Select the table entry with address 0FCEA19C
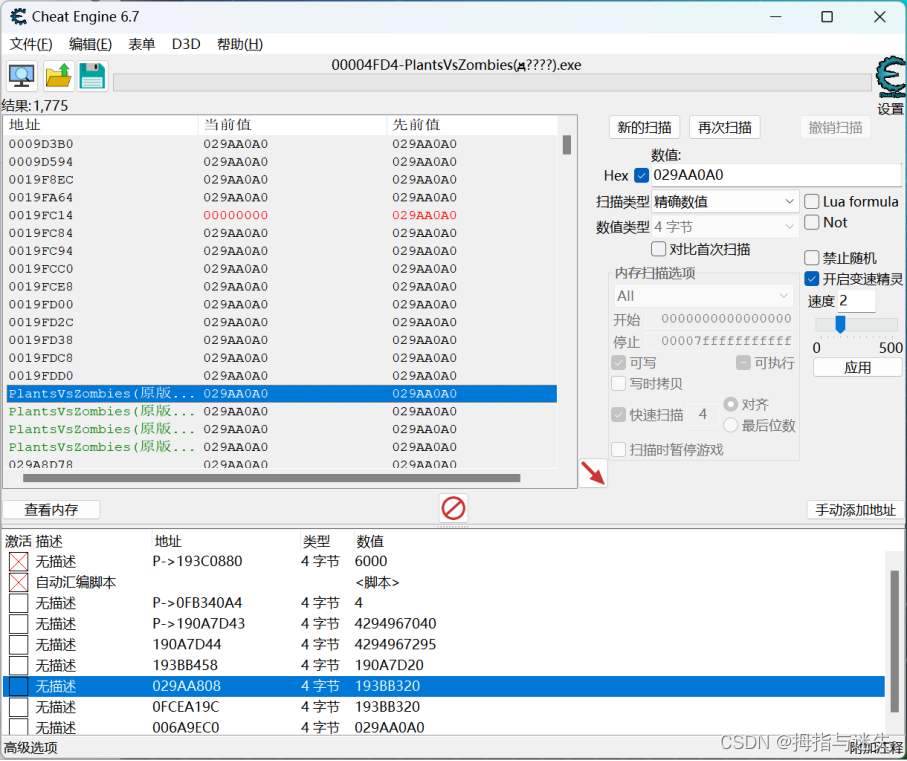This screenshot has width=907, height=761. [444, 707]
